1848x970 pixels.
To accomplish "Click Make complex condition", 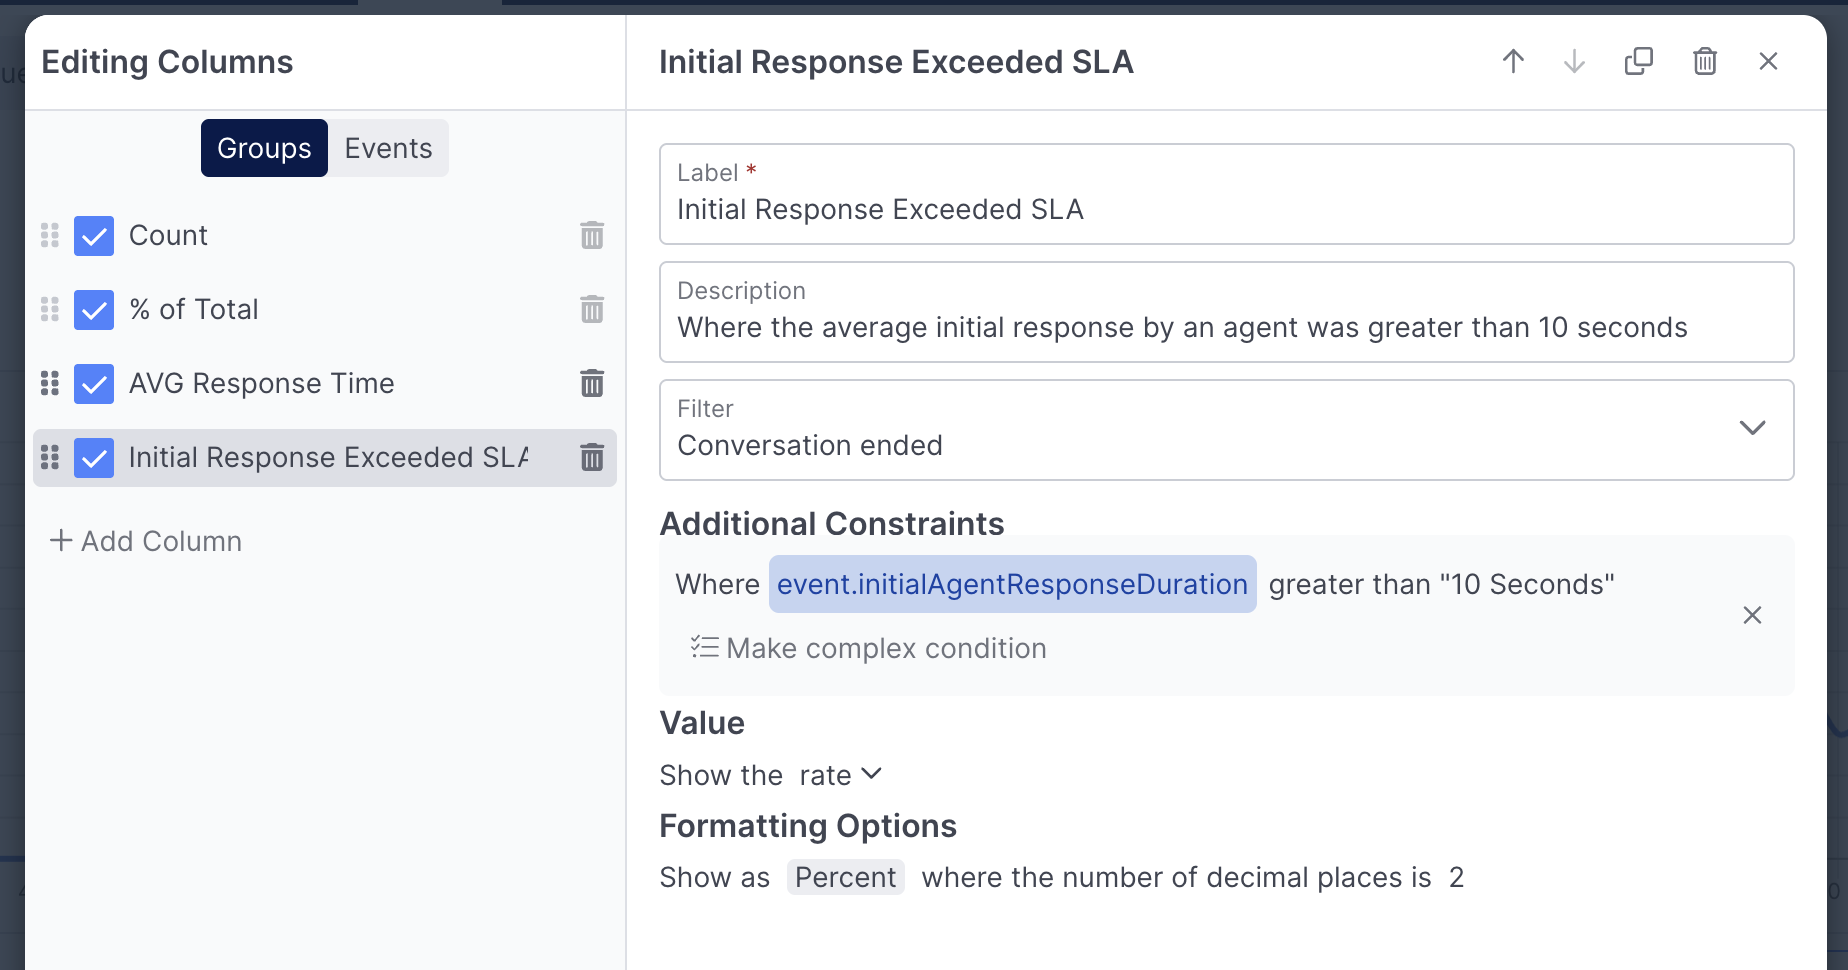I will tap(868, 648).
